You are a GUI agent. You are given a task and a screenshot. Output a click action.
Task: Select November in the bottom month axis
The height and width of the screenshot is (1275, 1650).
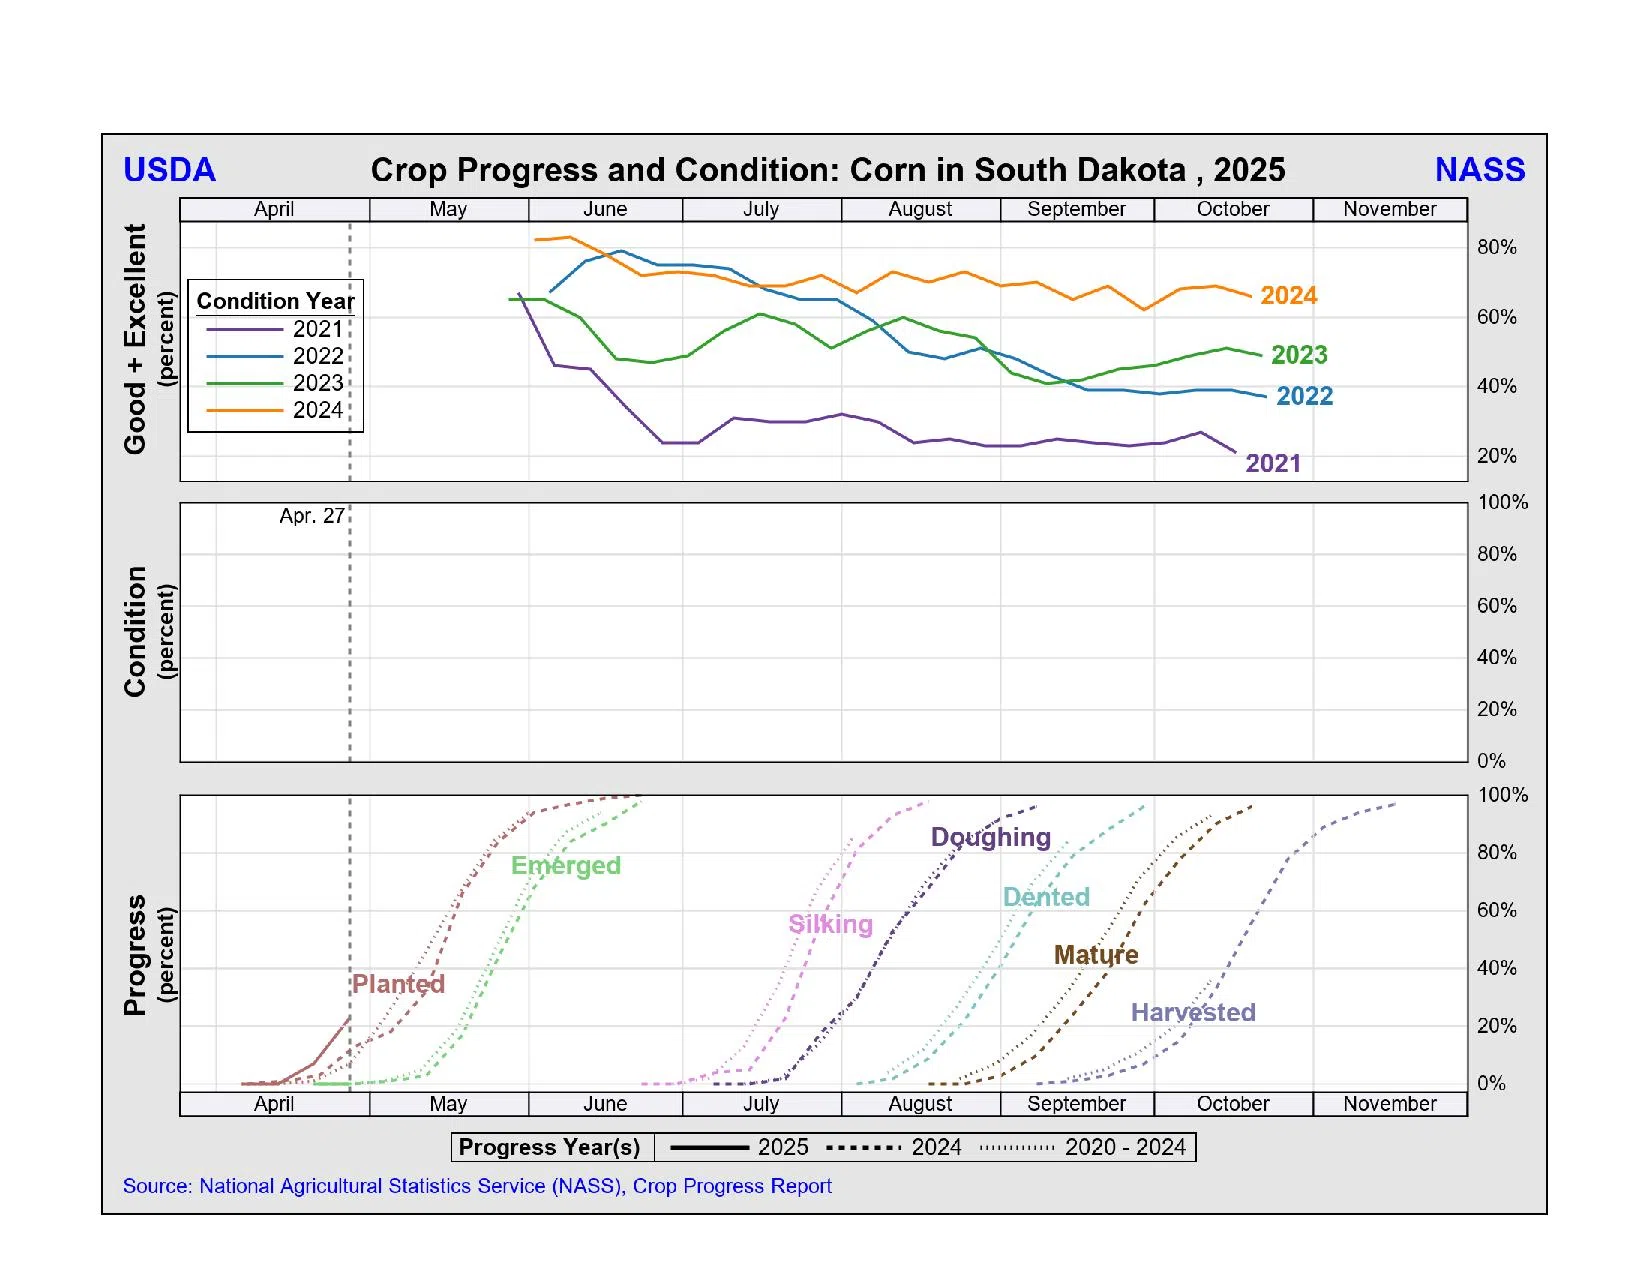pos(1389,1104)
